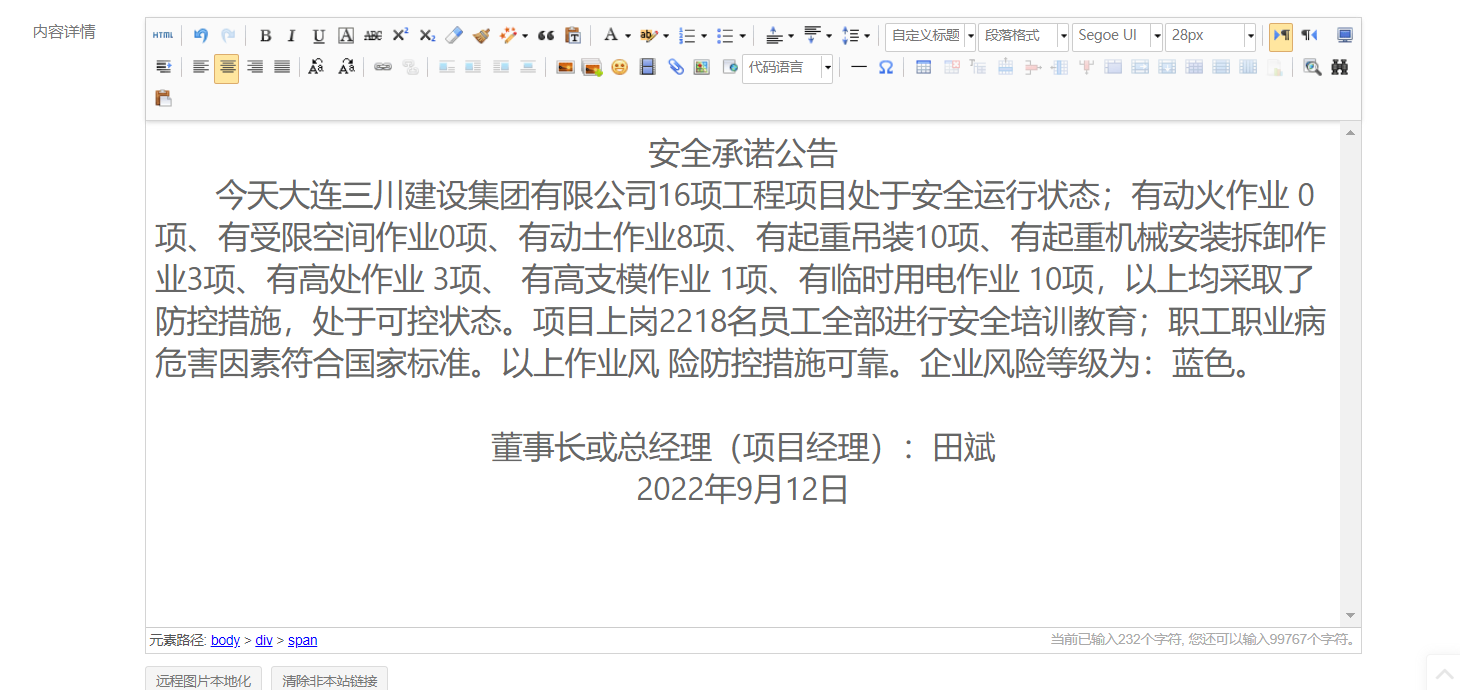The image size is (1460, 690).
Task: Insert a table
Action: pyautogui.click(x=924, y=67)
